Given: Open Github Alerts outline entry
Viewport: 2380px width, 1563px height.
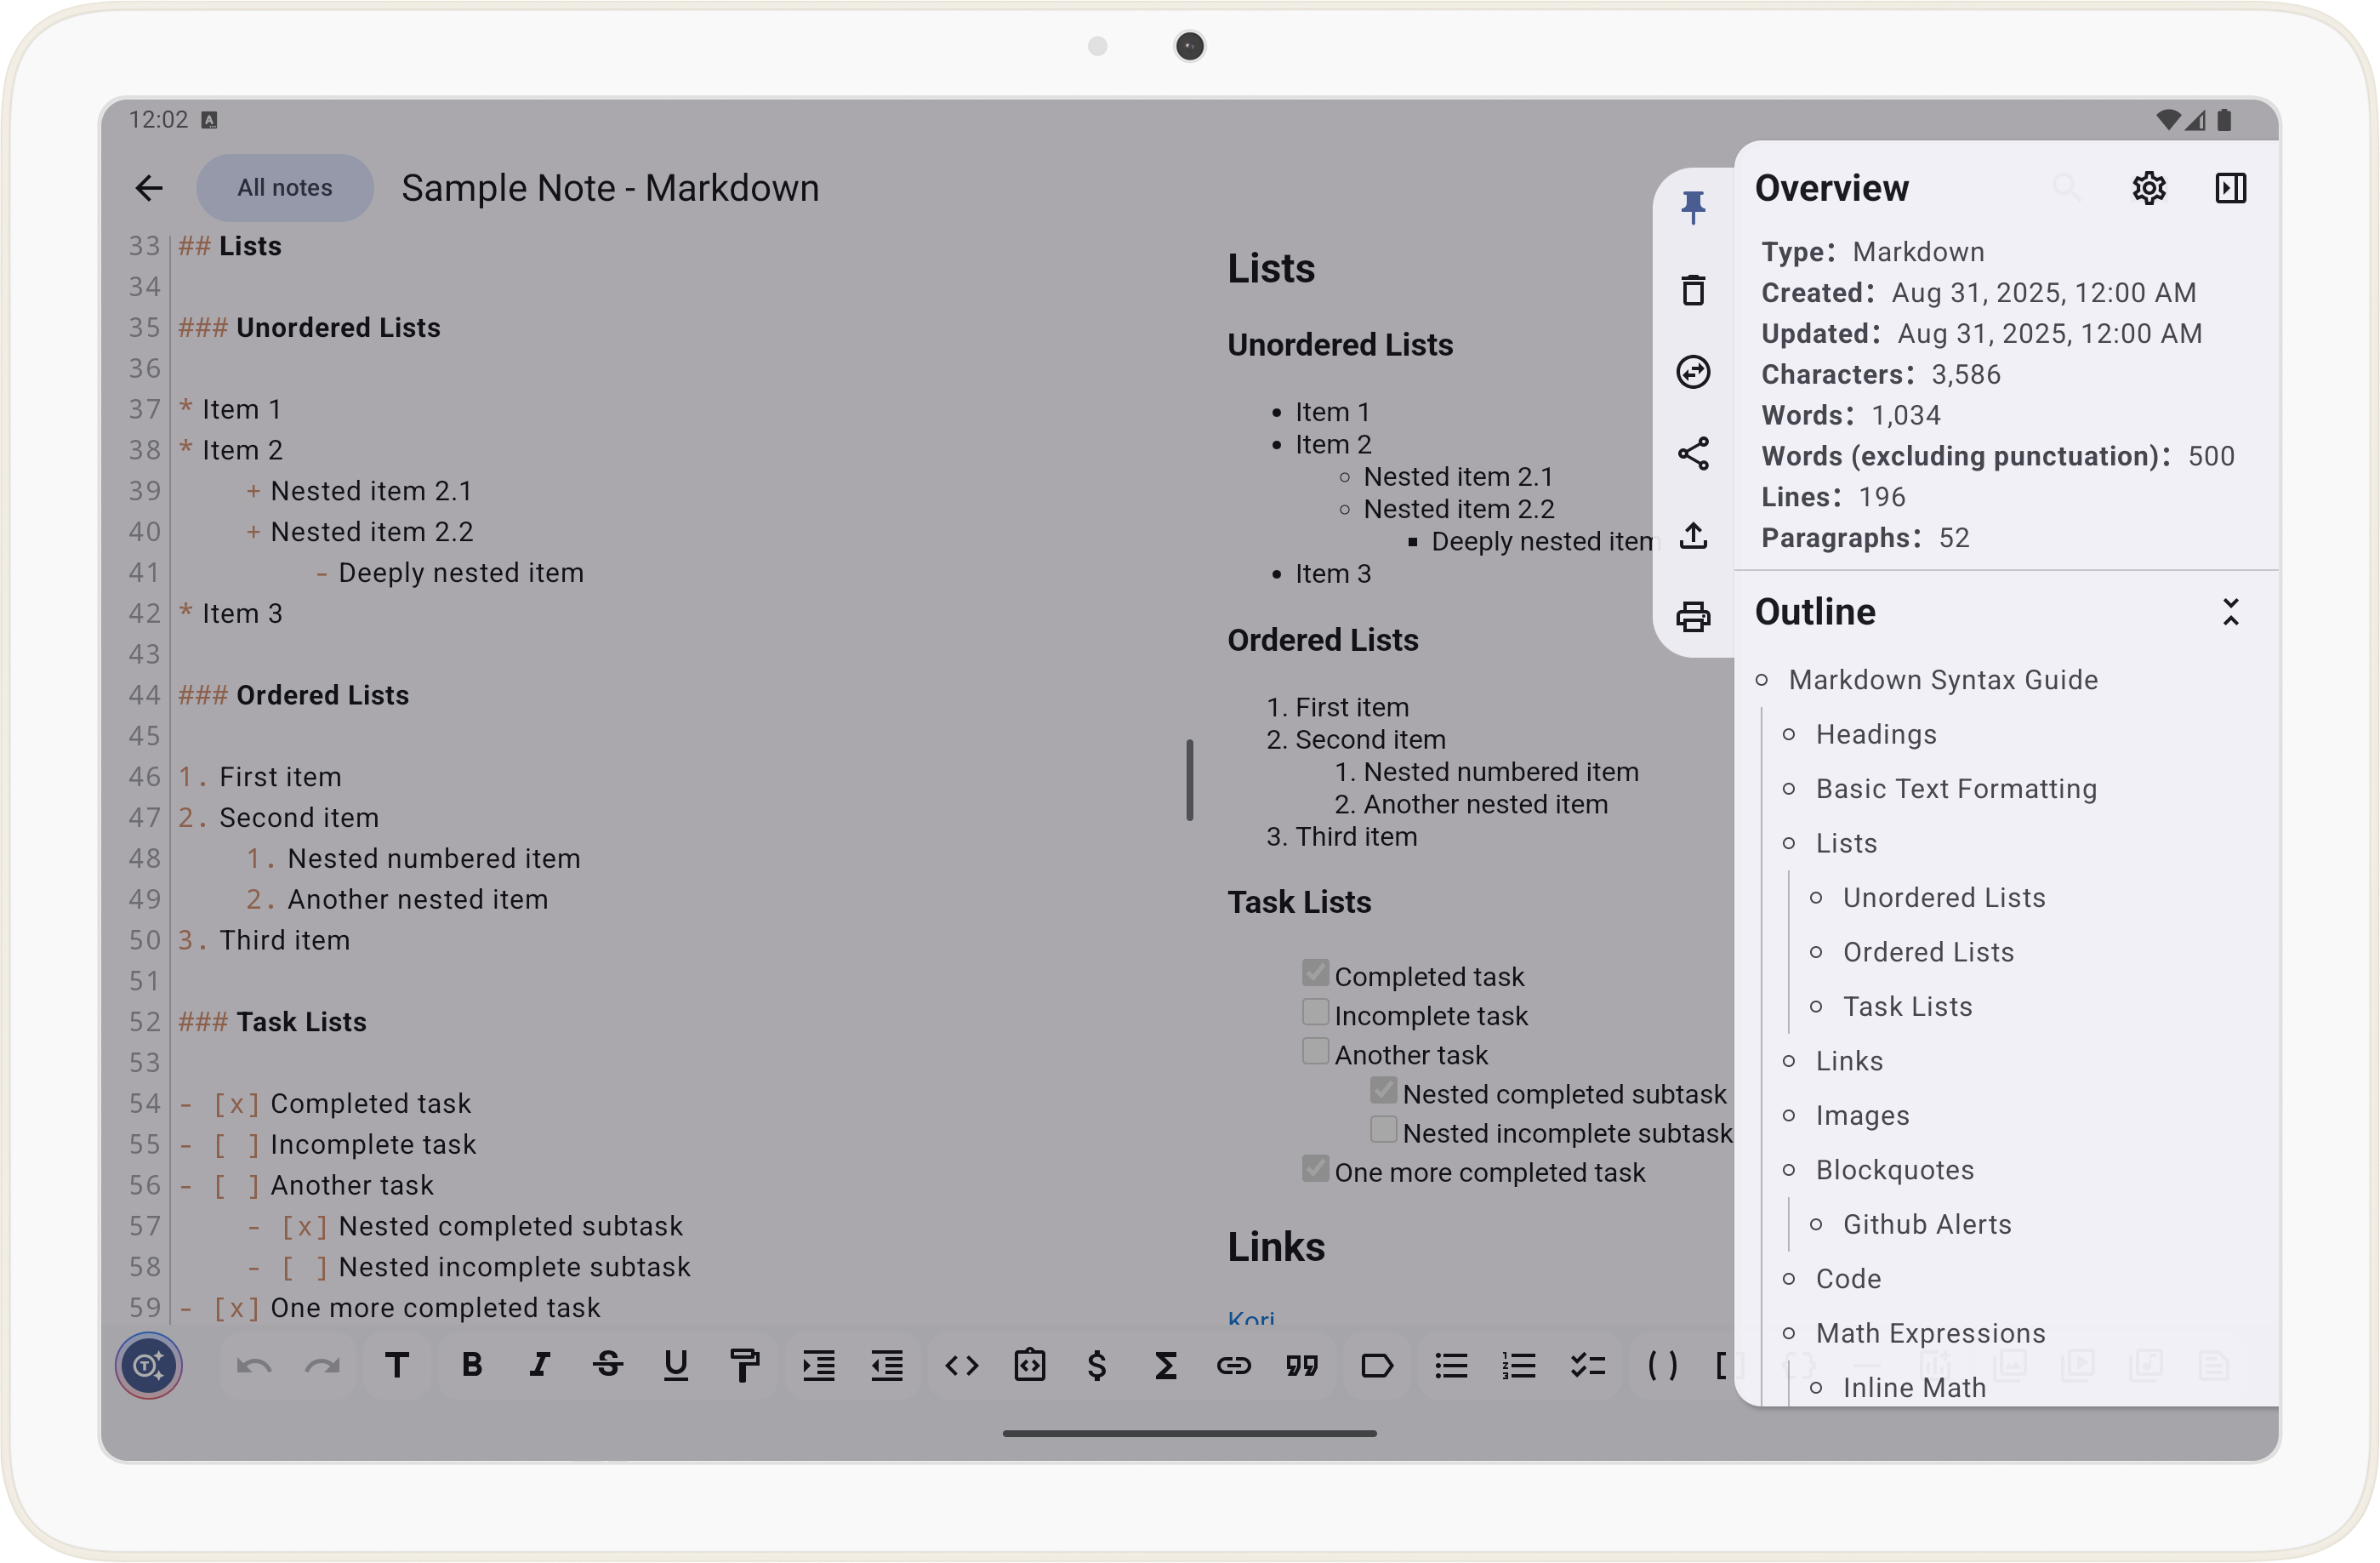Looking at the screenshot, I should (1927, 1225).
